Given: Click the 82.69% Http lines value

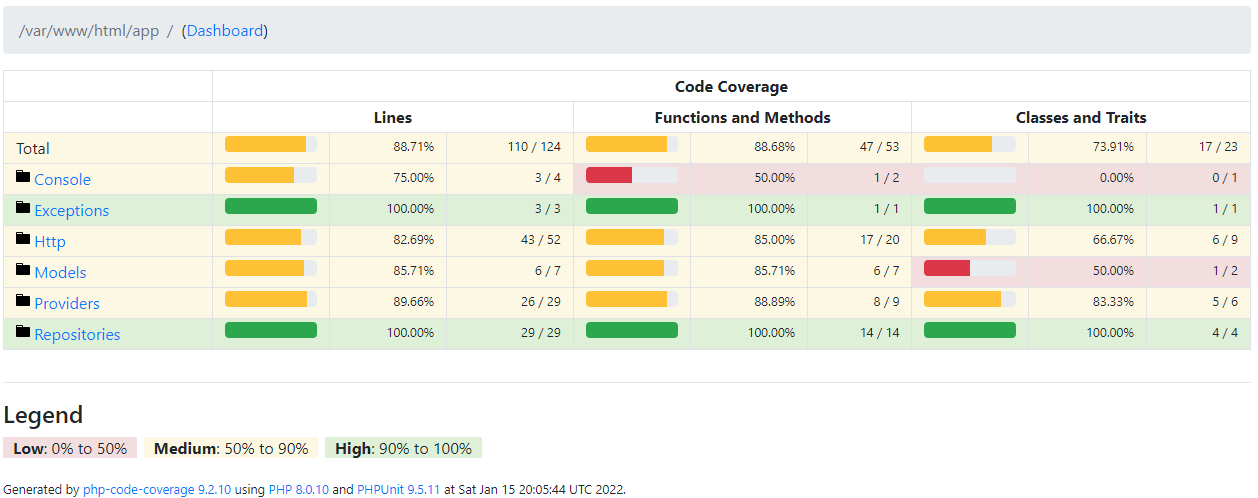Looking at the screenshot, I should [413, 240].
